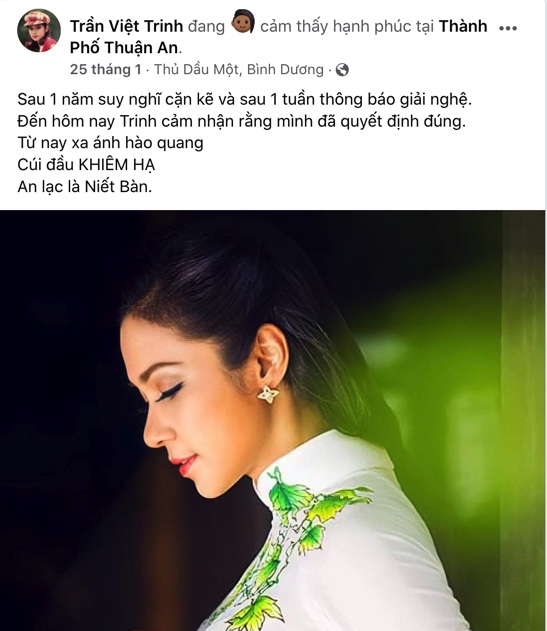Click the feeling emoji face icon
Screen dimensions: 547x631
click(243, 23)
